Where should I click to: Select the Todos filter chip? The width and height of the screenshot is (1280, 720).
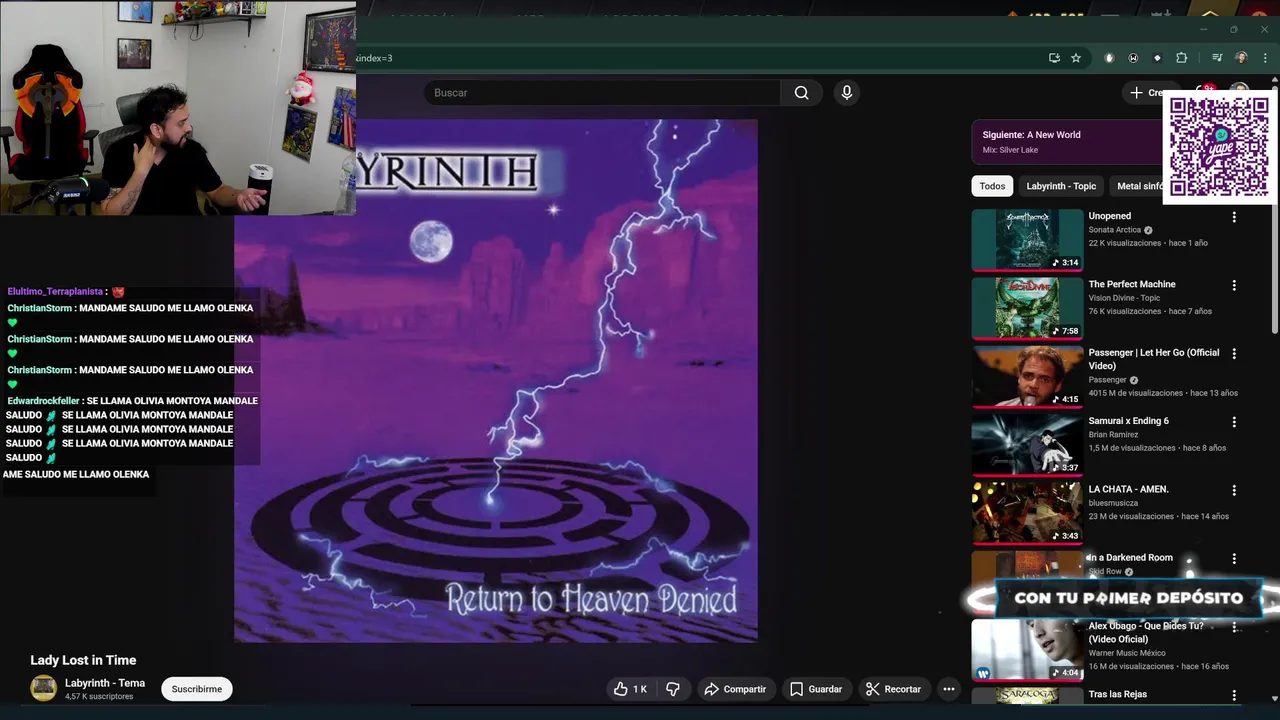[992, 186]
